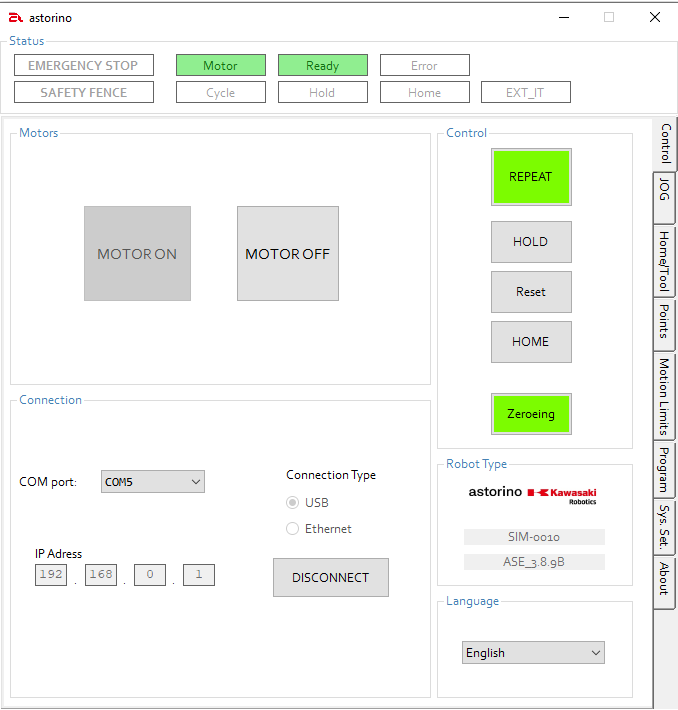Screen dimensions: 678x710
Task: Click the SIM-0010 robot type field
Action: (x=534, y=537)
